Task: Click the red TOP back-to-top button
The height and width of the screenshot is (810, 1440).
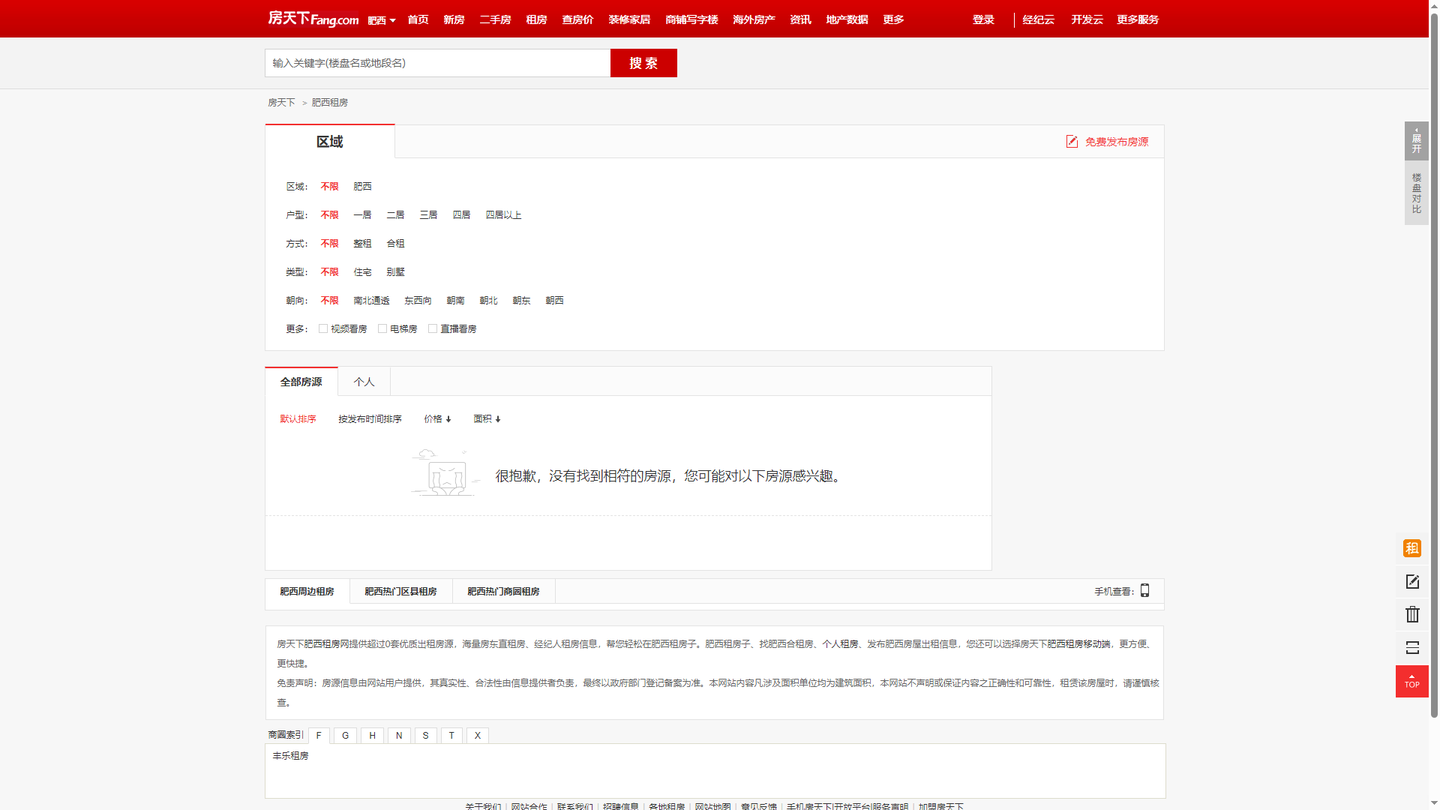Action: 1412,681
